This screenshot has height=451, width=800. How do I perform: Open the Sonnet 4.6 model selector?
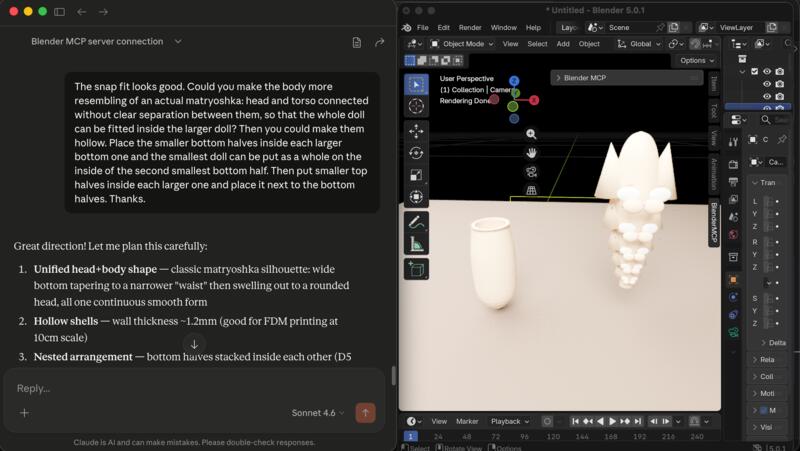(318, 413)
